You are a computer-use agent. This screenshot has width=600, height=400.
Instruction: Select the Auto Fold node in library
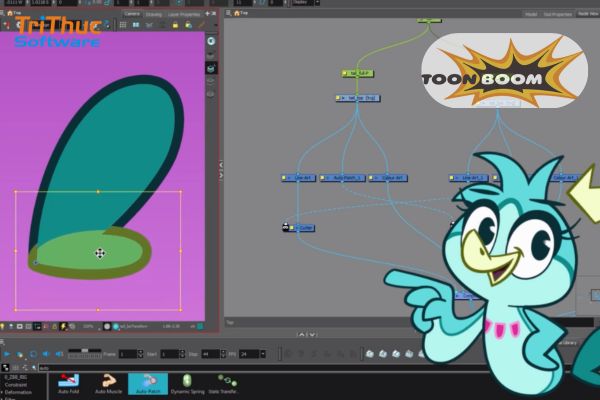coord(68,384)
